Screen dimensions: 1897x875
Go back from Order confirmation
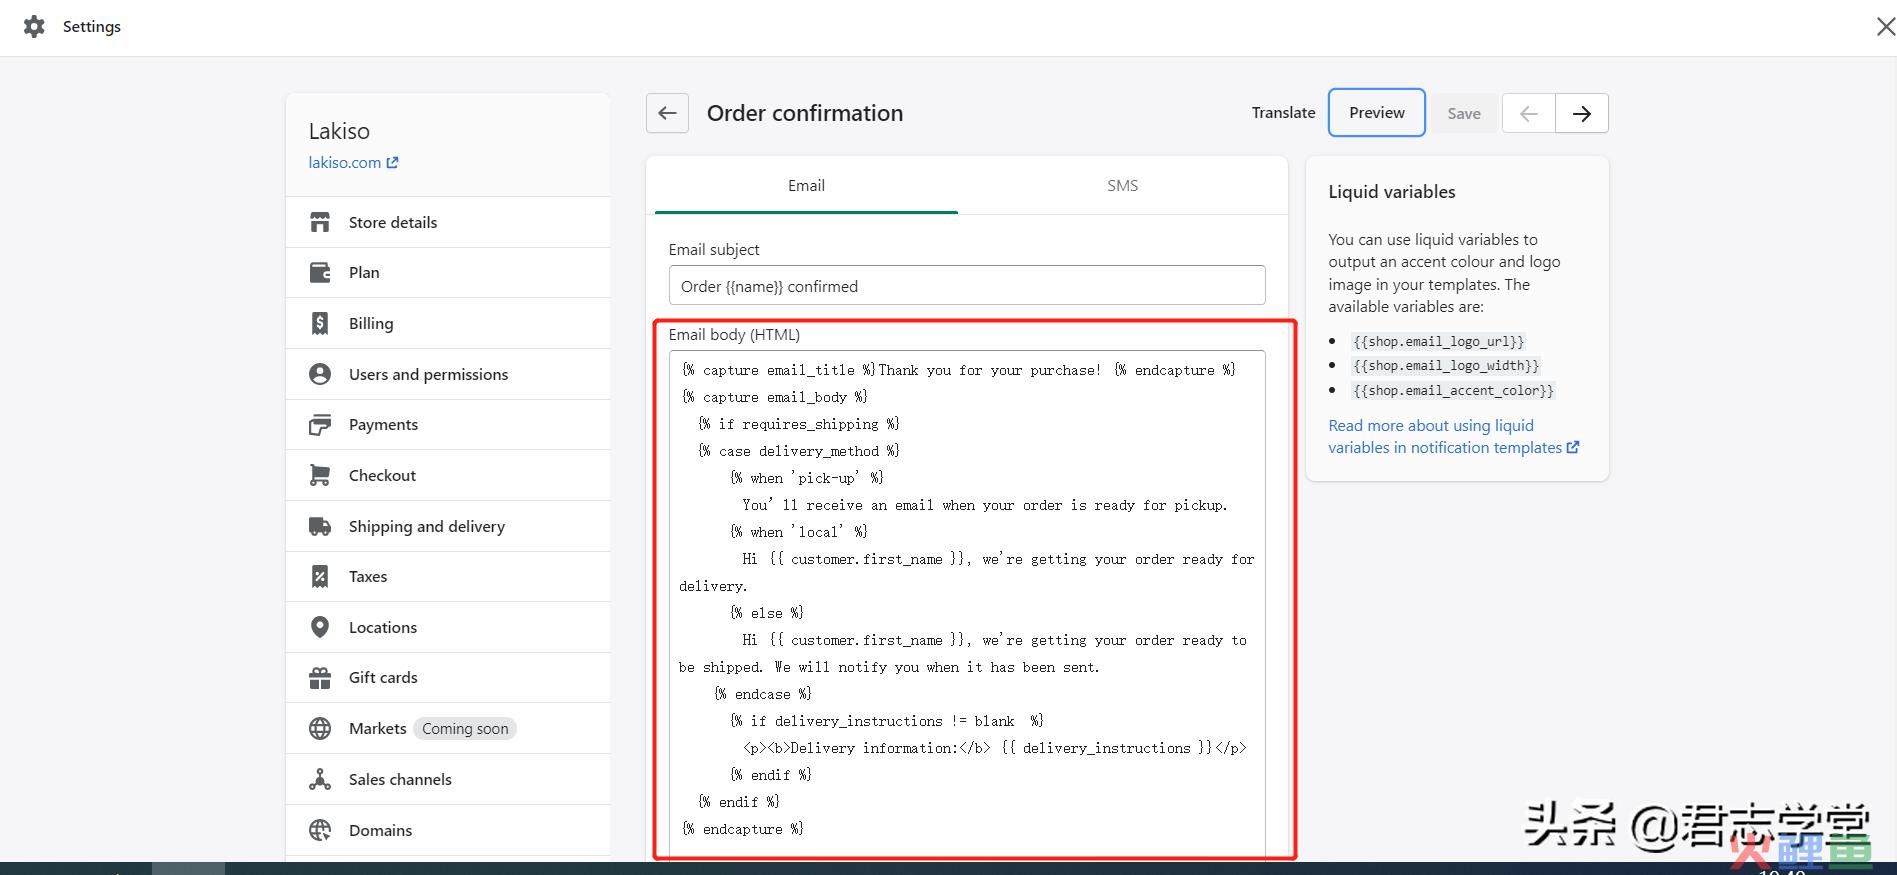pyautogui.click(x=667, y=113)
